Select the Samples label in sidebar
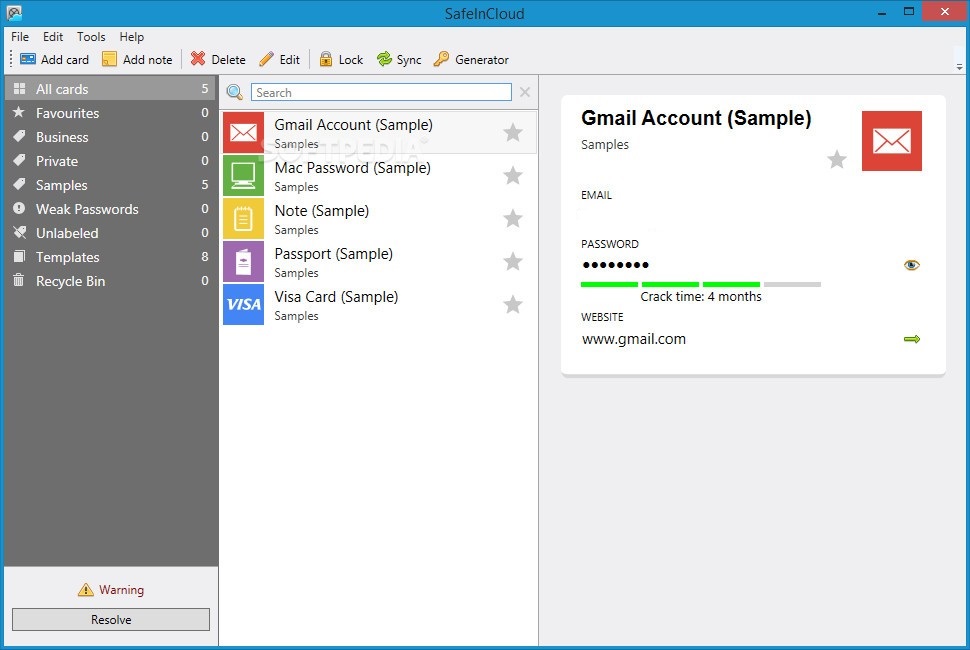The image size is (970, 650). point(111,185)
